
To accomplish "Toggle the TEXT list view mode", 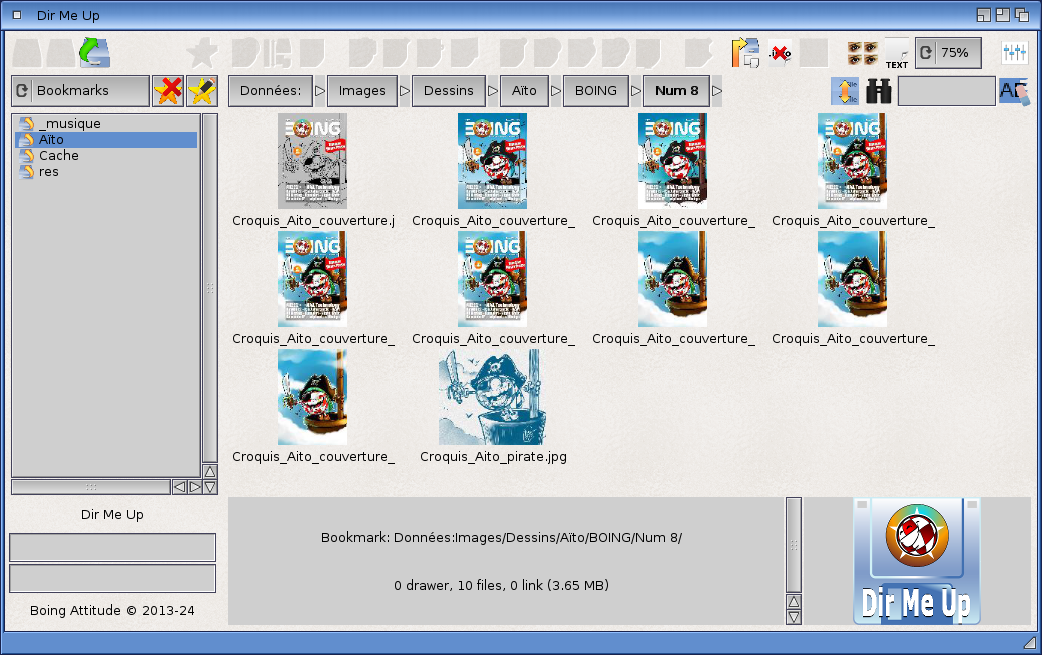I will pos(897,53).
